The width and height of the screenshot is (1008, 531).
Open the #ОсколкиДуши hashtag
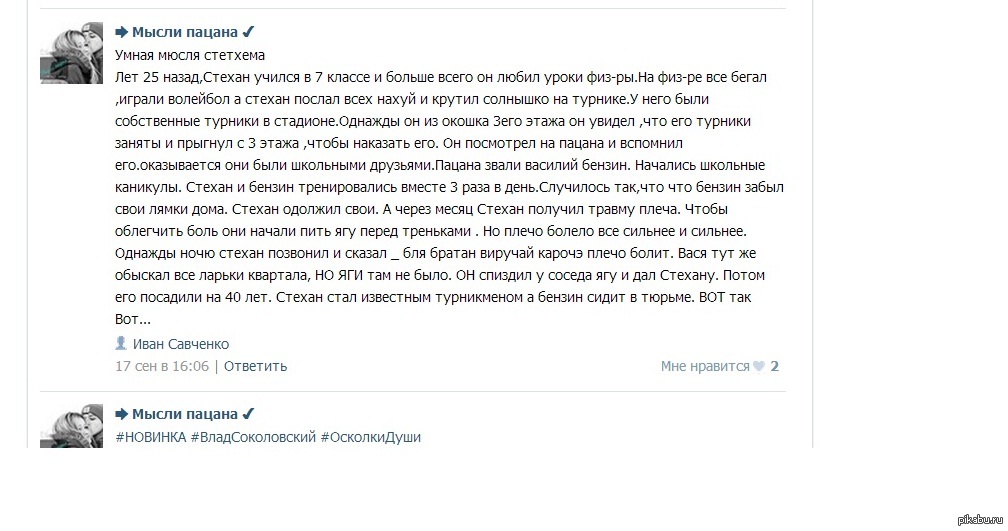point(371,437)
